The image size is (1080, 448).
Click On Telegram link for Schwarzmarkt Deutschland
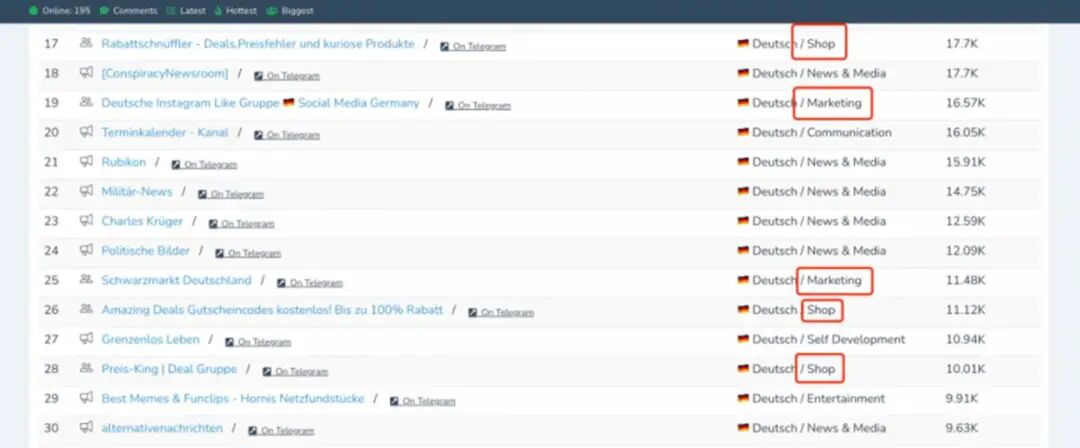click(x=309, y=283)
